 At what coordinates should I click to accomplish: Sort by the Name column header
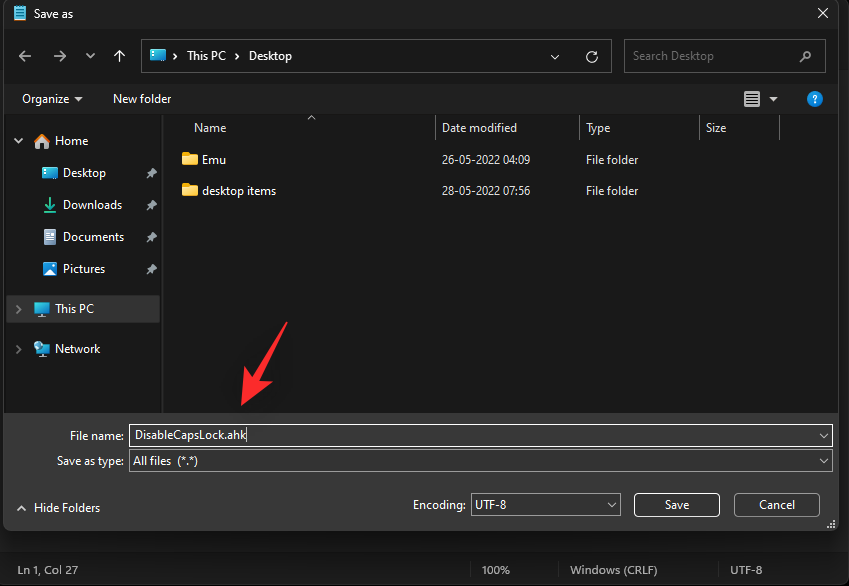click(x=210, y=128)
